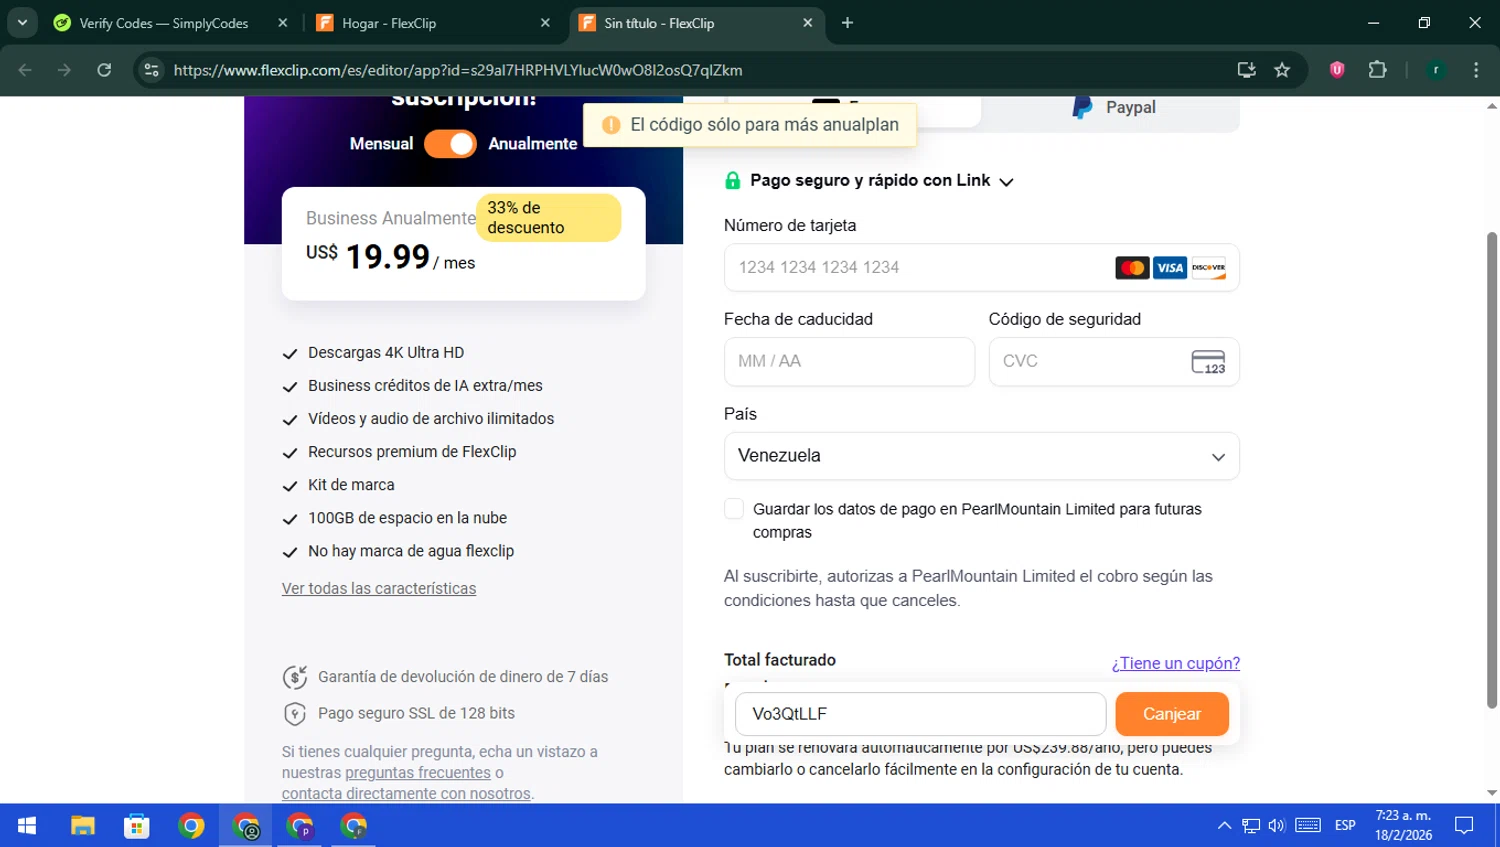1500x847 pixels.
Task: Click the money-back guarantee icon
Action: [x=294, y=677]
